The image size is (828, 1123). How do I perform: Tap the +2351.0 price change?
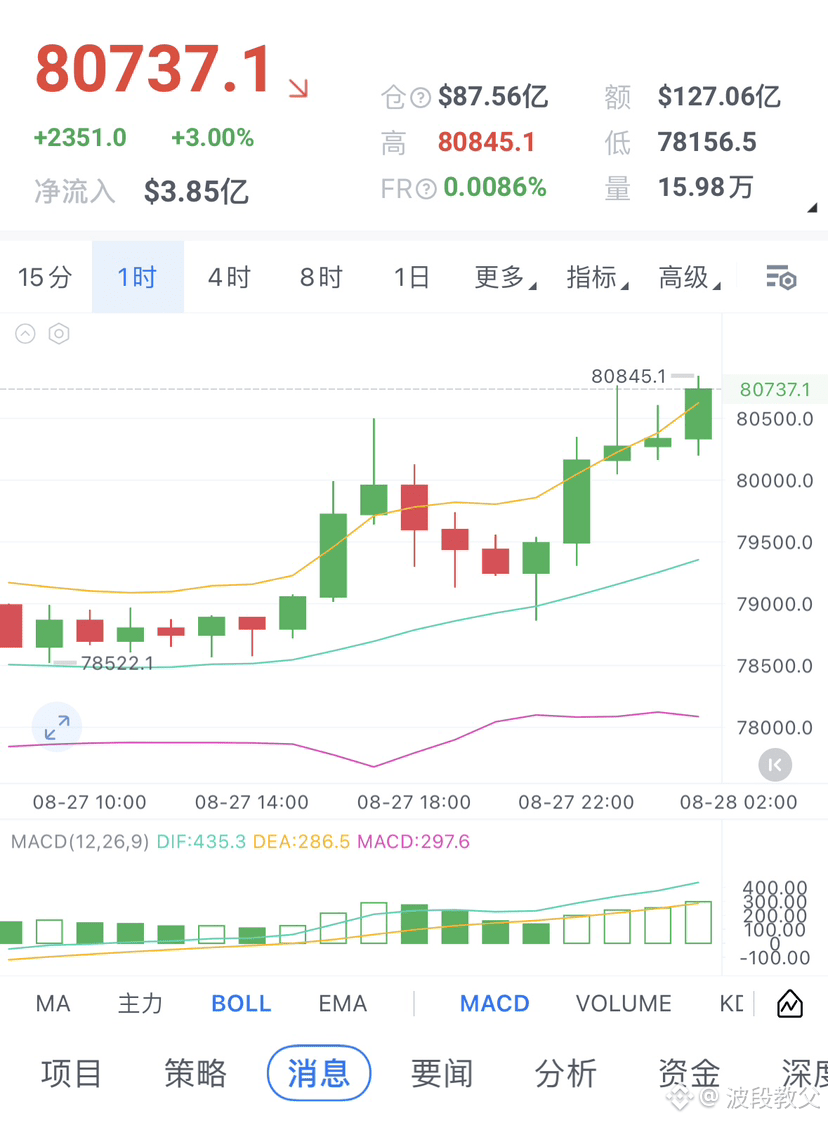click(x=80, y=138)
